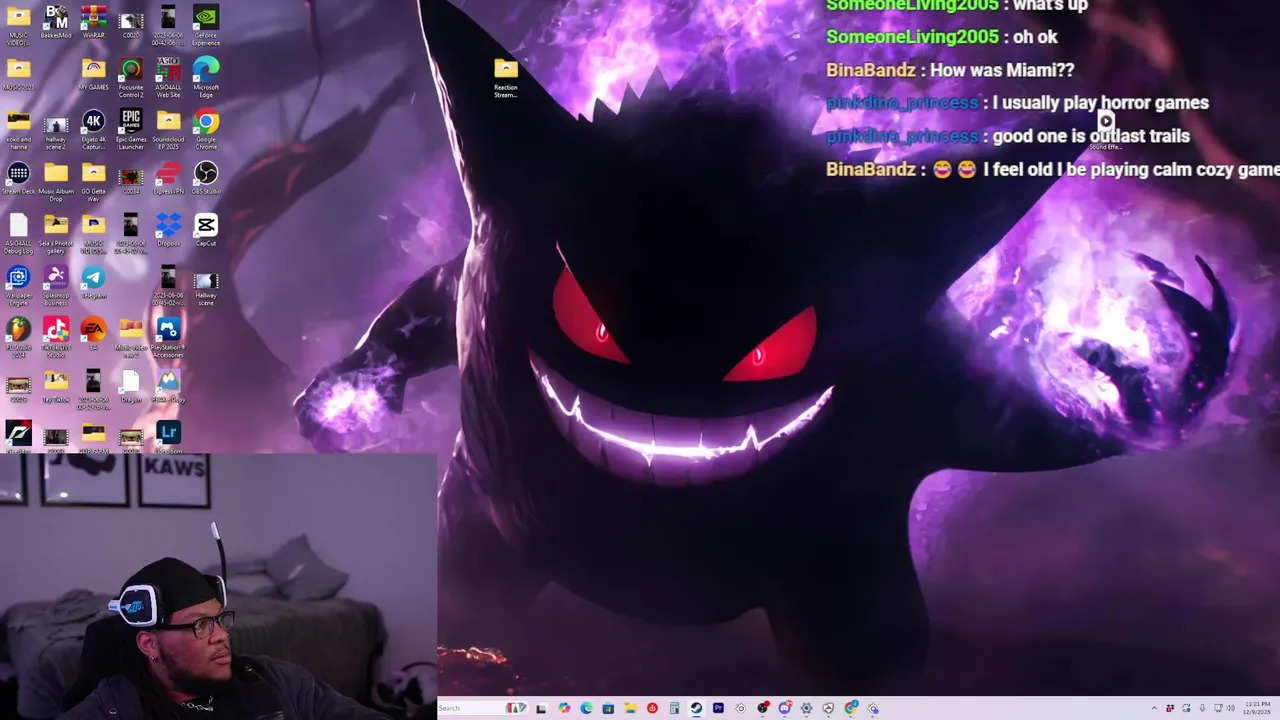
Task: Show hidden system tray icons
Action: pos(1154,708)
